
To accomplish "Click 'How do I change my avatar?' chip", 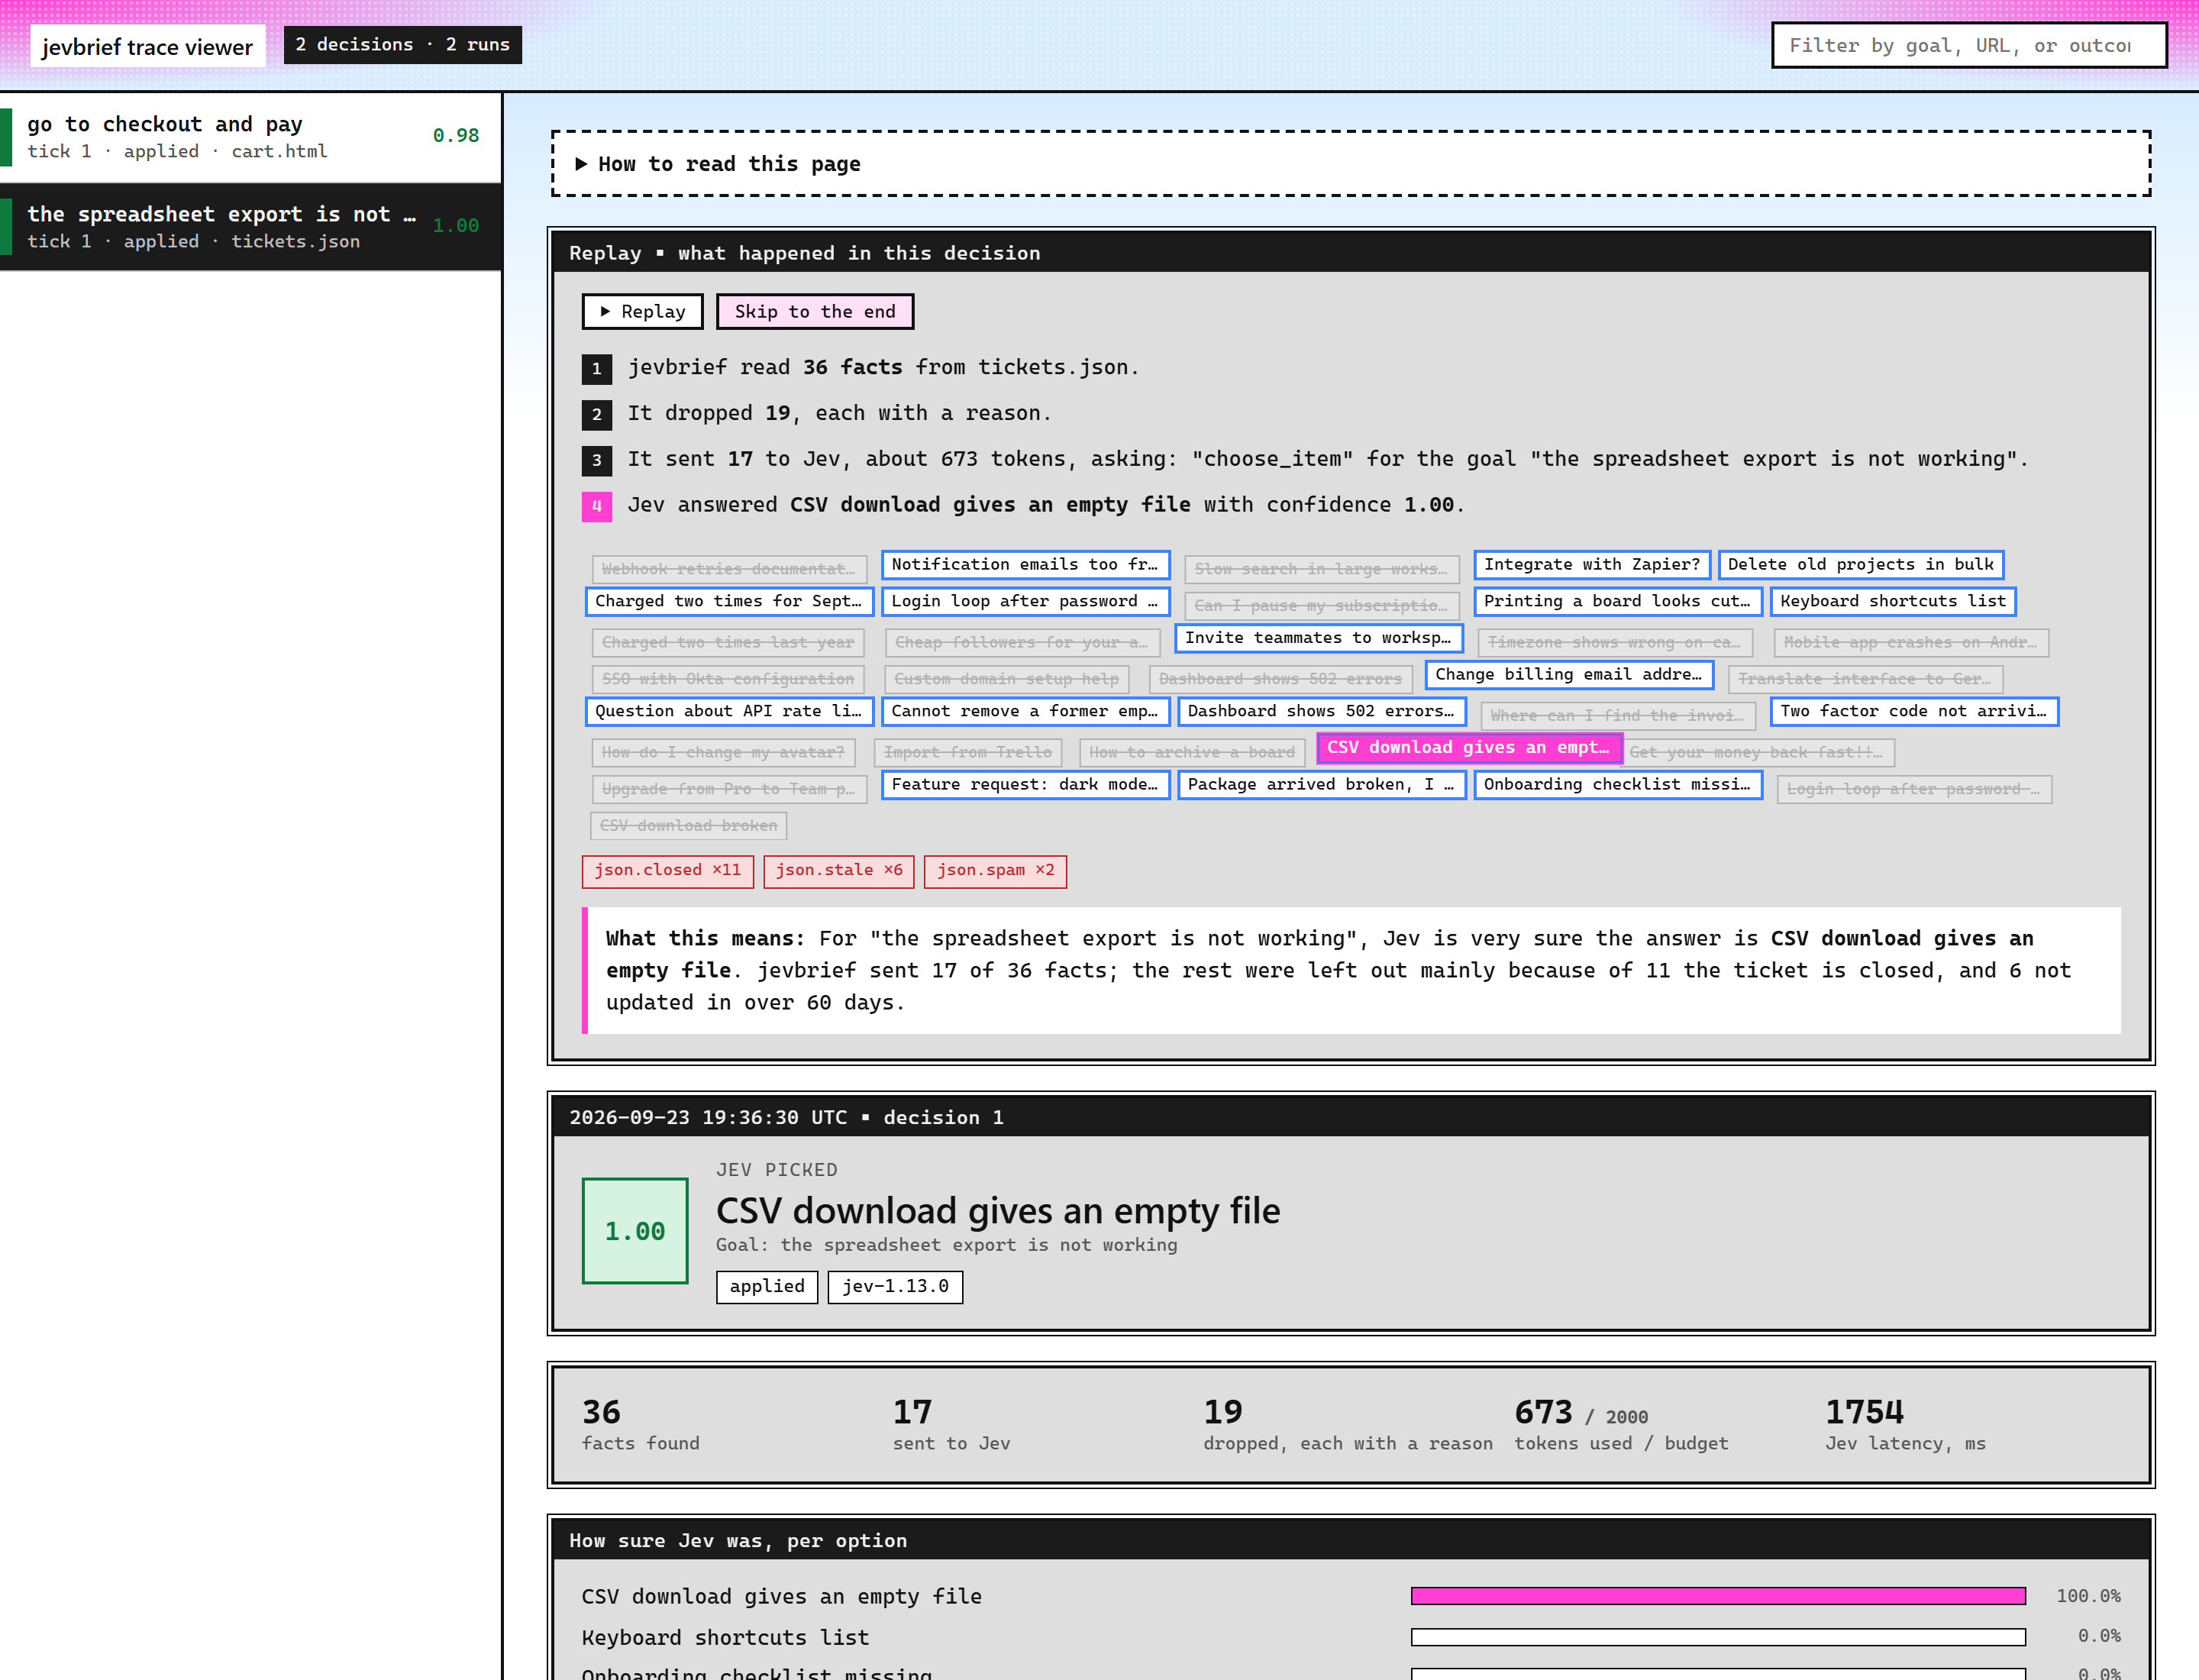I will pos(723,753).
